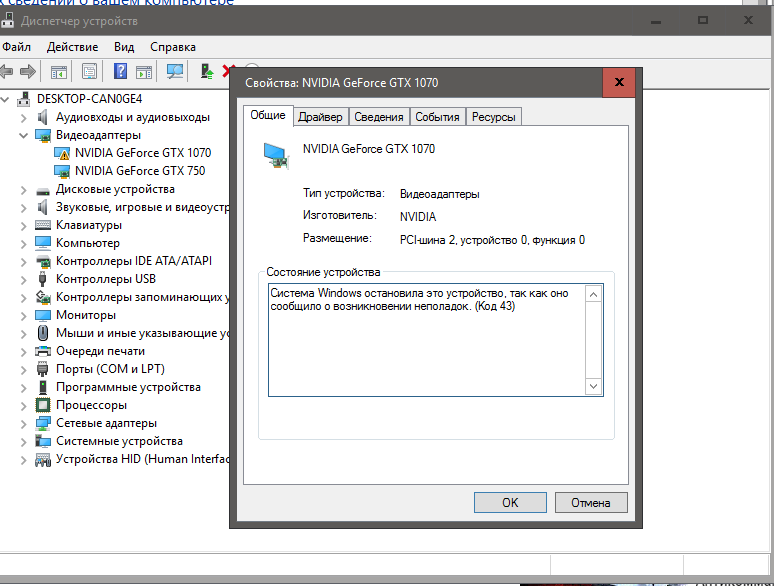The height and width of the screenshot is (586, 774).
Task: Open the Справка menu
Action: pyautogui.click(x=173, y=47)
